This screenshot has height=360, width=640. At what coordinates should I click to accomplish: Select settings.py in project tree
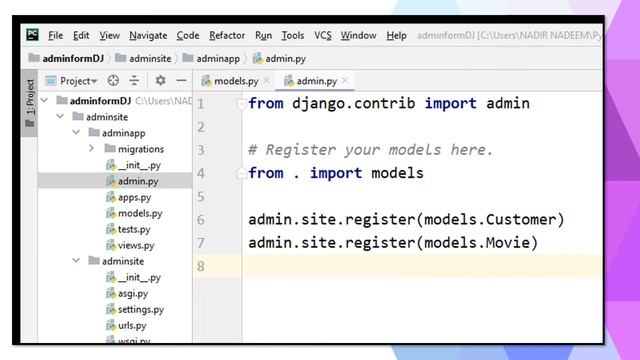[x=141, y=309]
